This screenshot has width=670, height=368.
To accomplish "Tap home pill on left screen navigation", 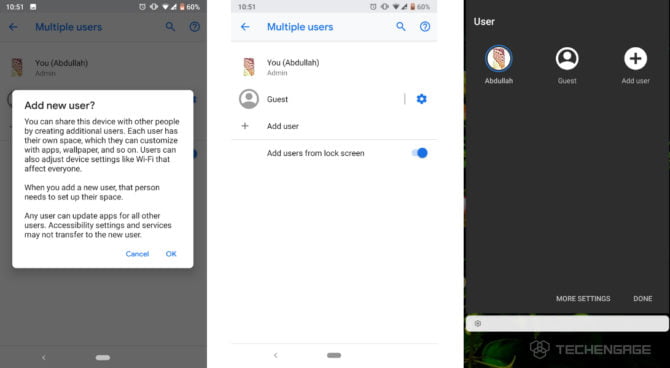I will [103, 357].
